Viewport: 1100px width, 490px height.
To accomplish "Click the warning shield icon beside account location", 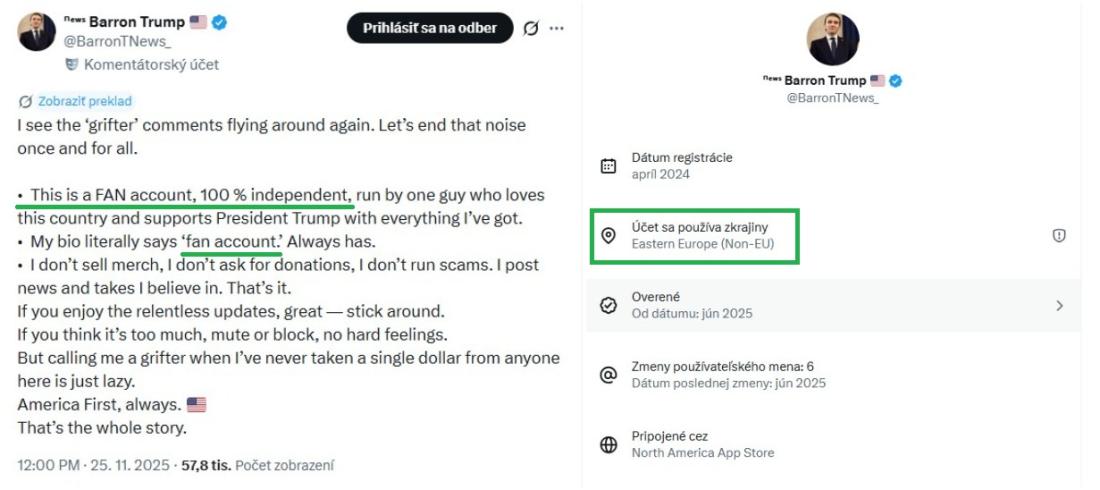I will pyautogui.click(x=1059, y=236).
